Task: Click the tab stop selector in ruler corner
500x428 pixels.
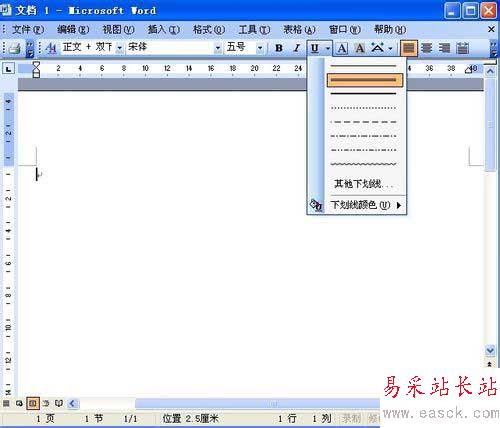Action: 8,69
